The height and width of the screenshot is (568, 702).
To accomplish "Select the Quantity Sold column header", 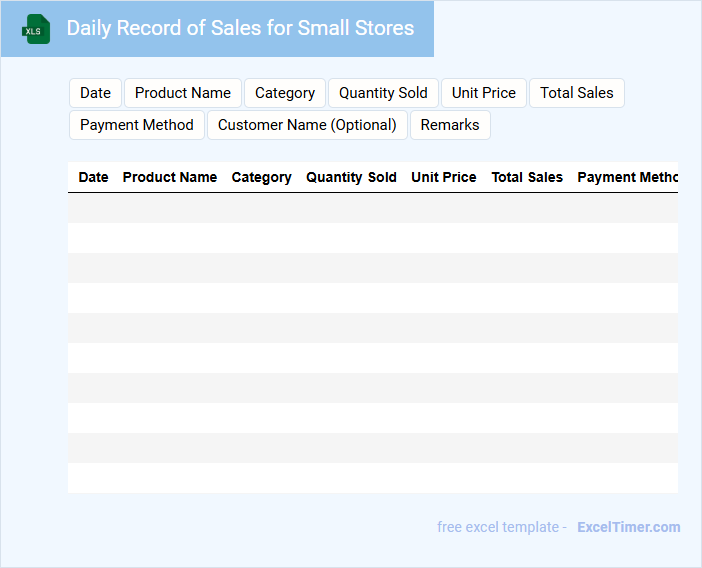I will coord(351,177).
